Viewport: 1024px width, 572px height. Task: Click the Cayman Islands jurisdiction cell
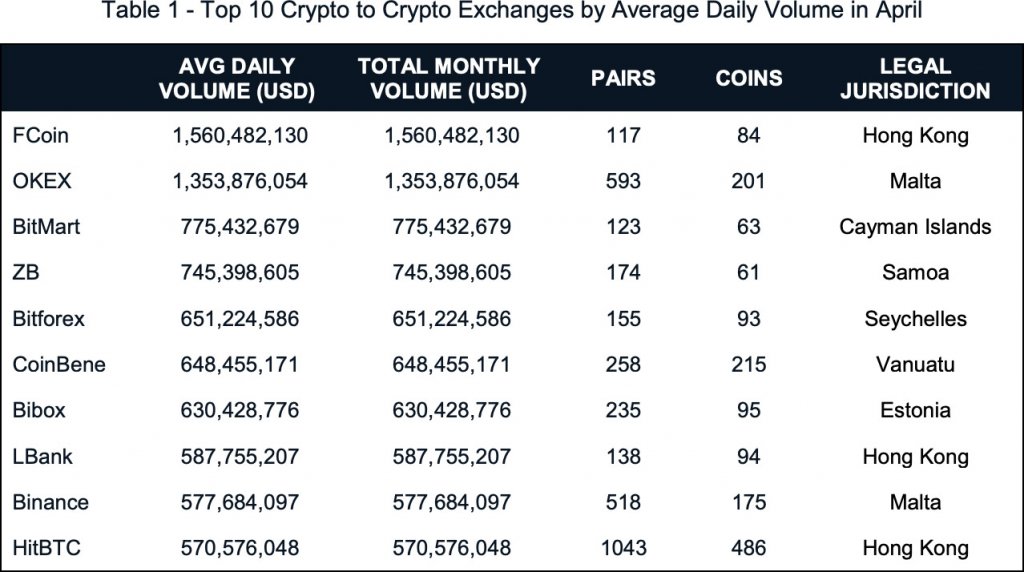pos(915,227)
